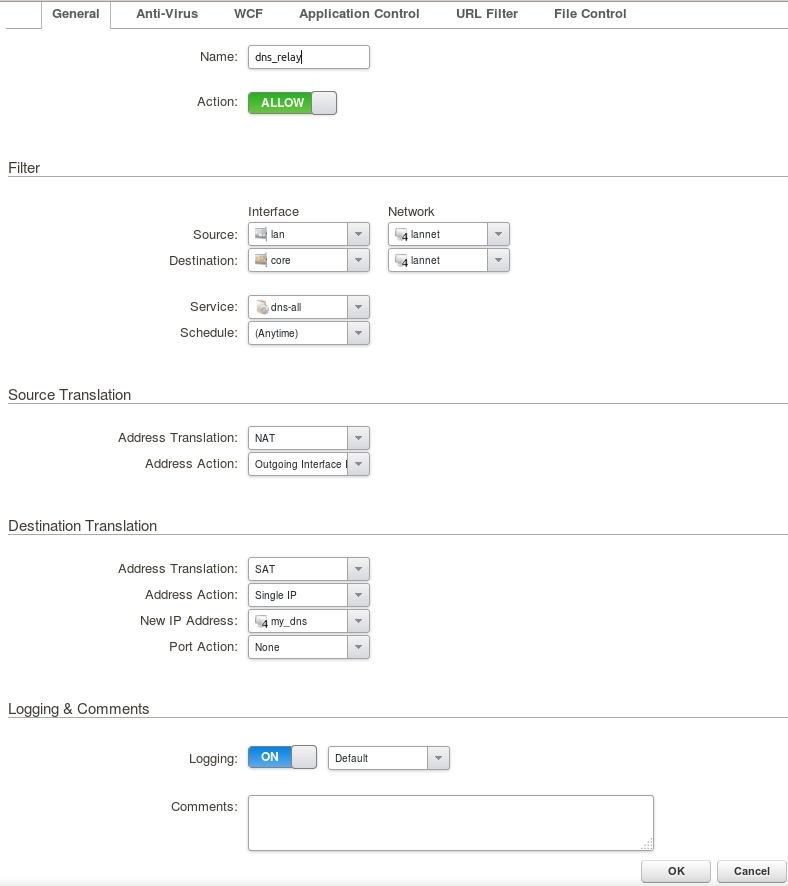Screen dimensions: 788x886
Task: Click the OK button
Action: tap(676, 871)
